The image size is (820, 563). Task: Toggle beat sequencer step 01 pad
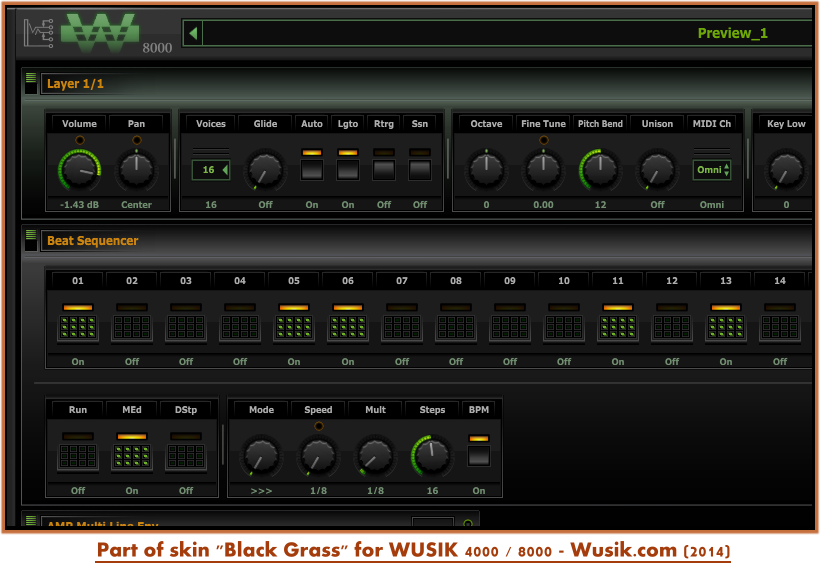pyautogui.click(x=78, y=327)
